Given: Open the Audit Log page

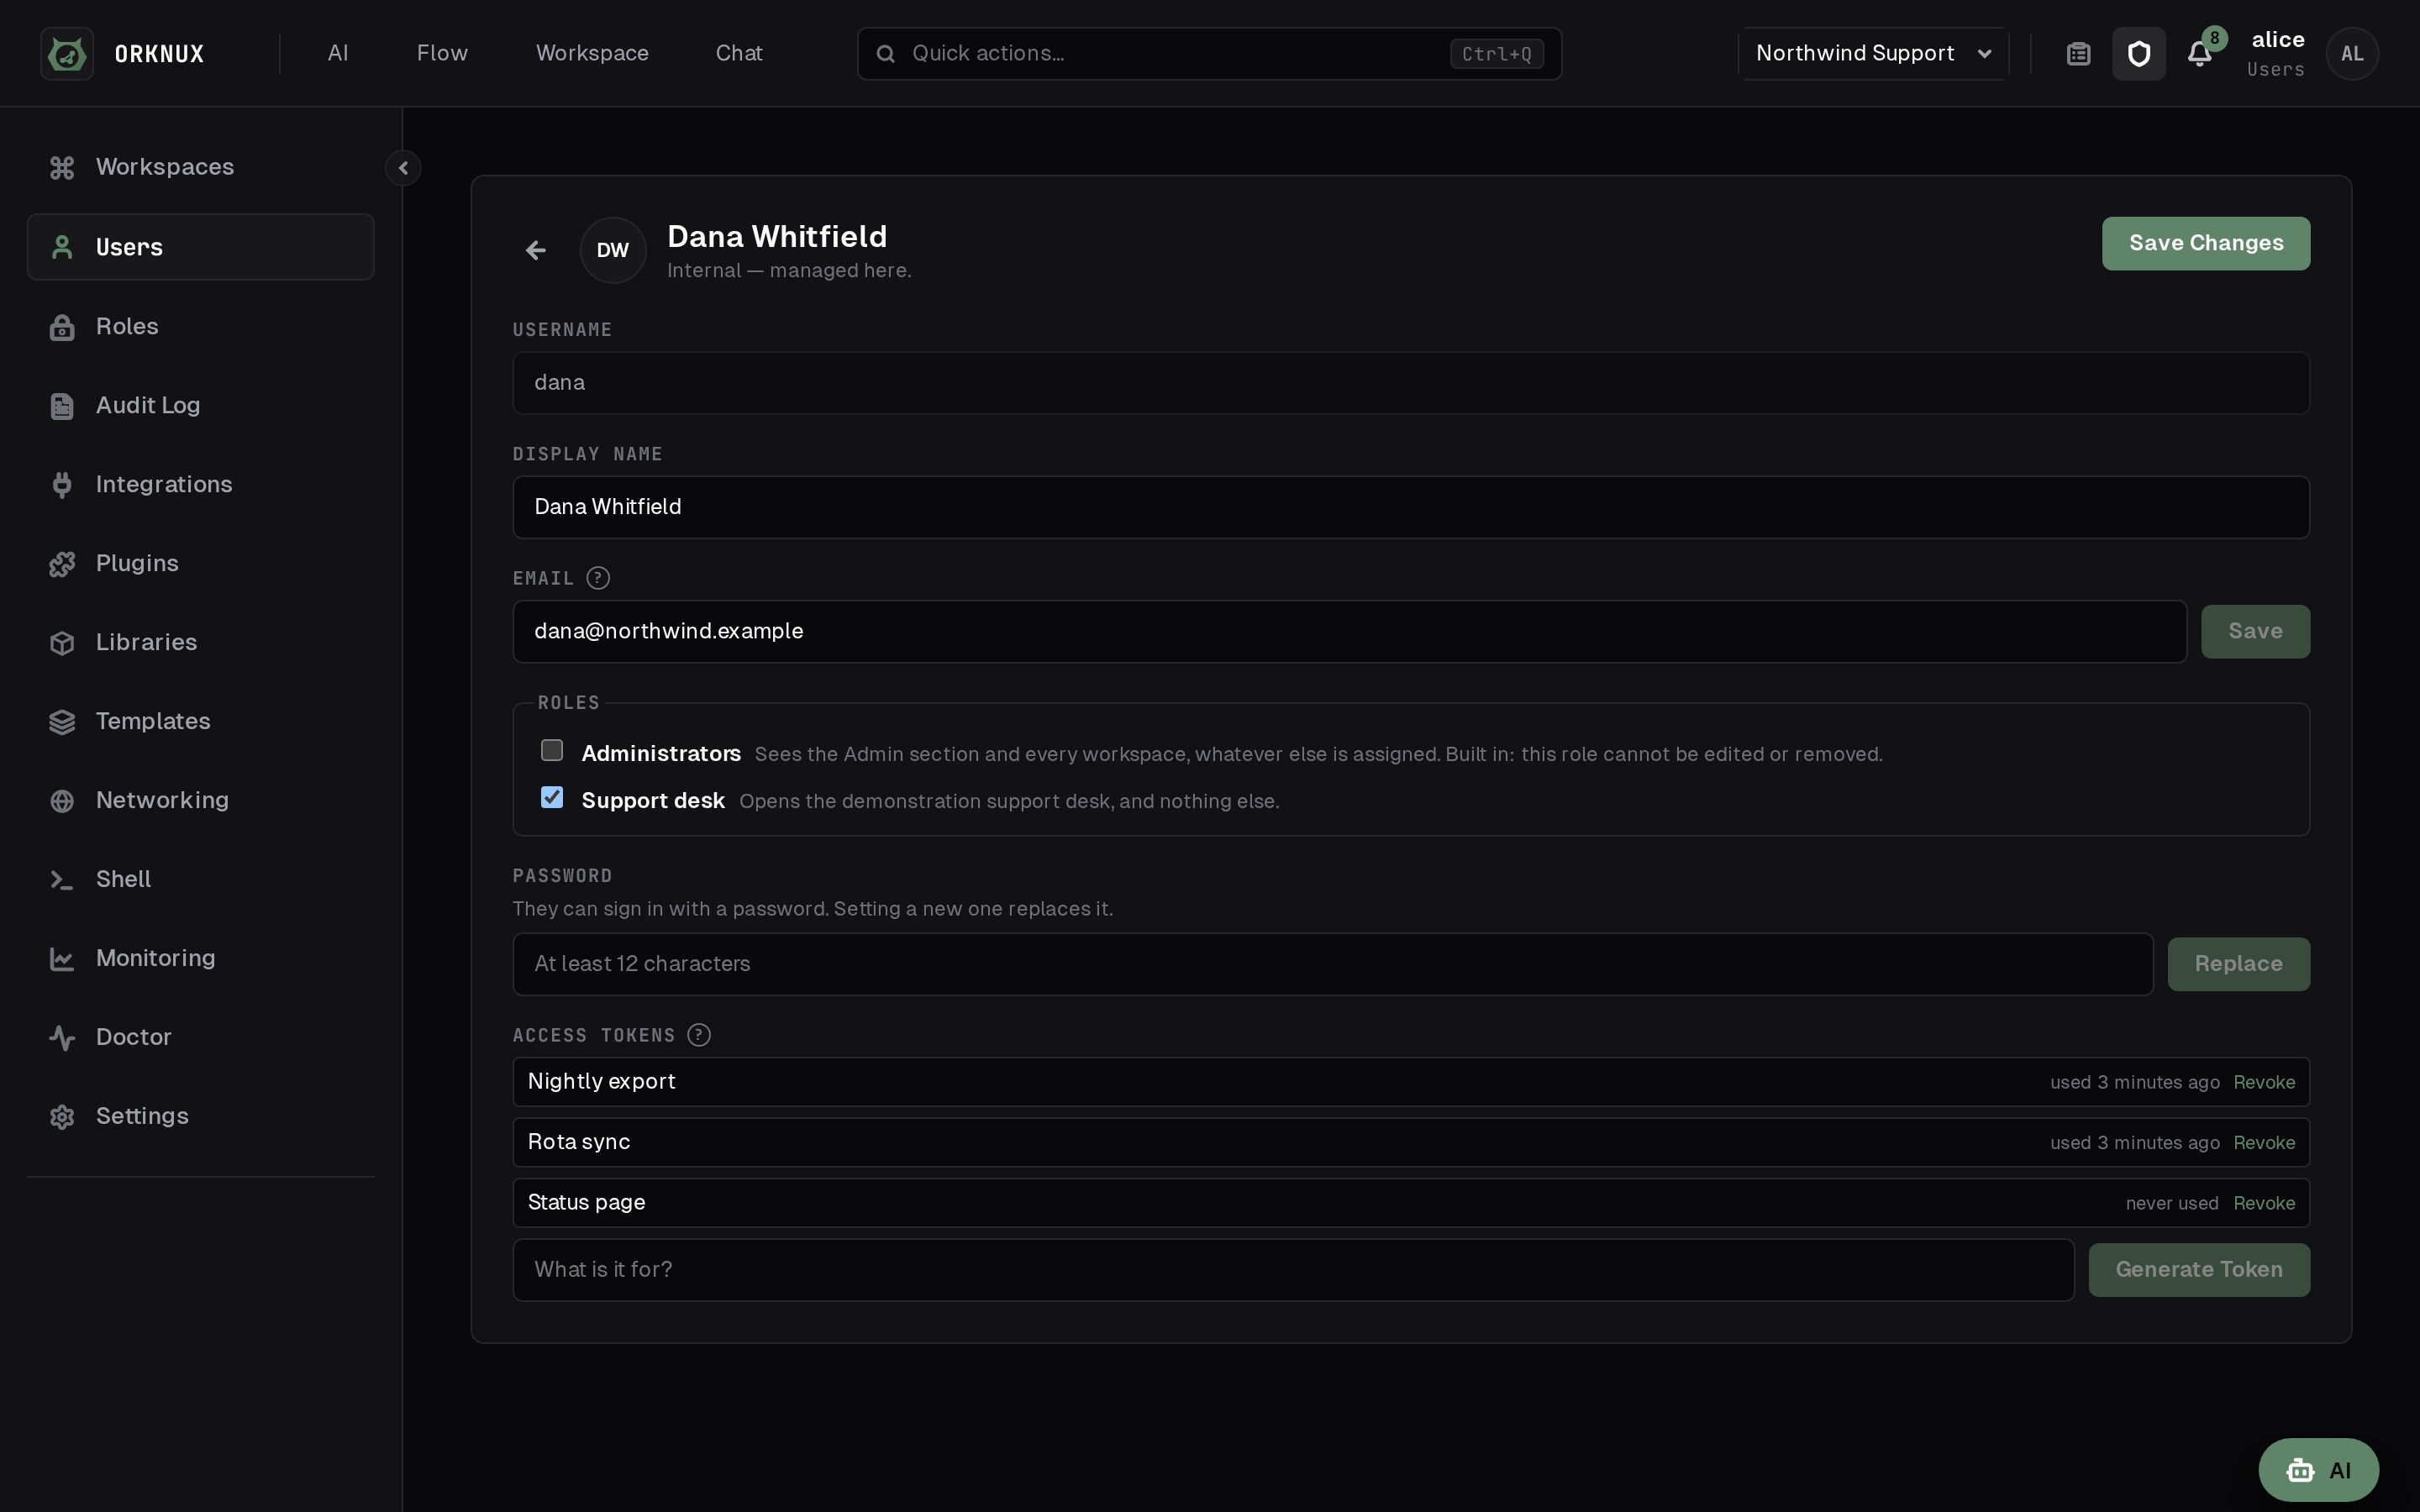Looking at the screenshot, I should pyautogui.click(x=200, y=405).
